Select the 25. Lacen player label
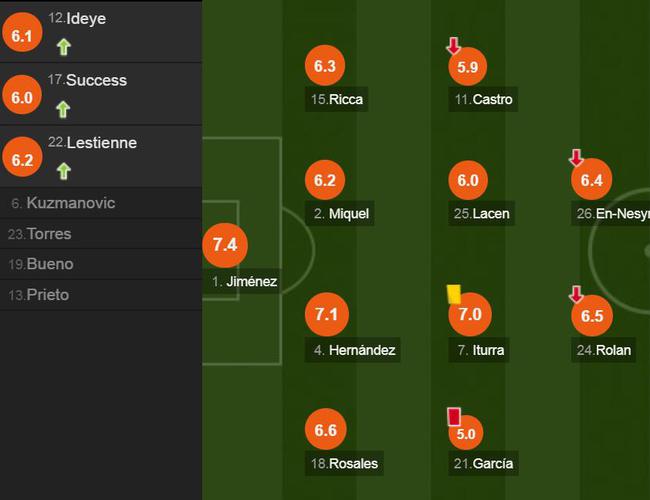The height and width of the screenshot is (500, 650). point(482,214)
